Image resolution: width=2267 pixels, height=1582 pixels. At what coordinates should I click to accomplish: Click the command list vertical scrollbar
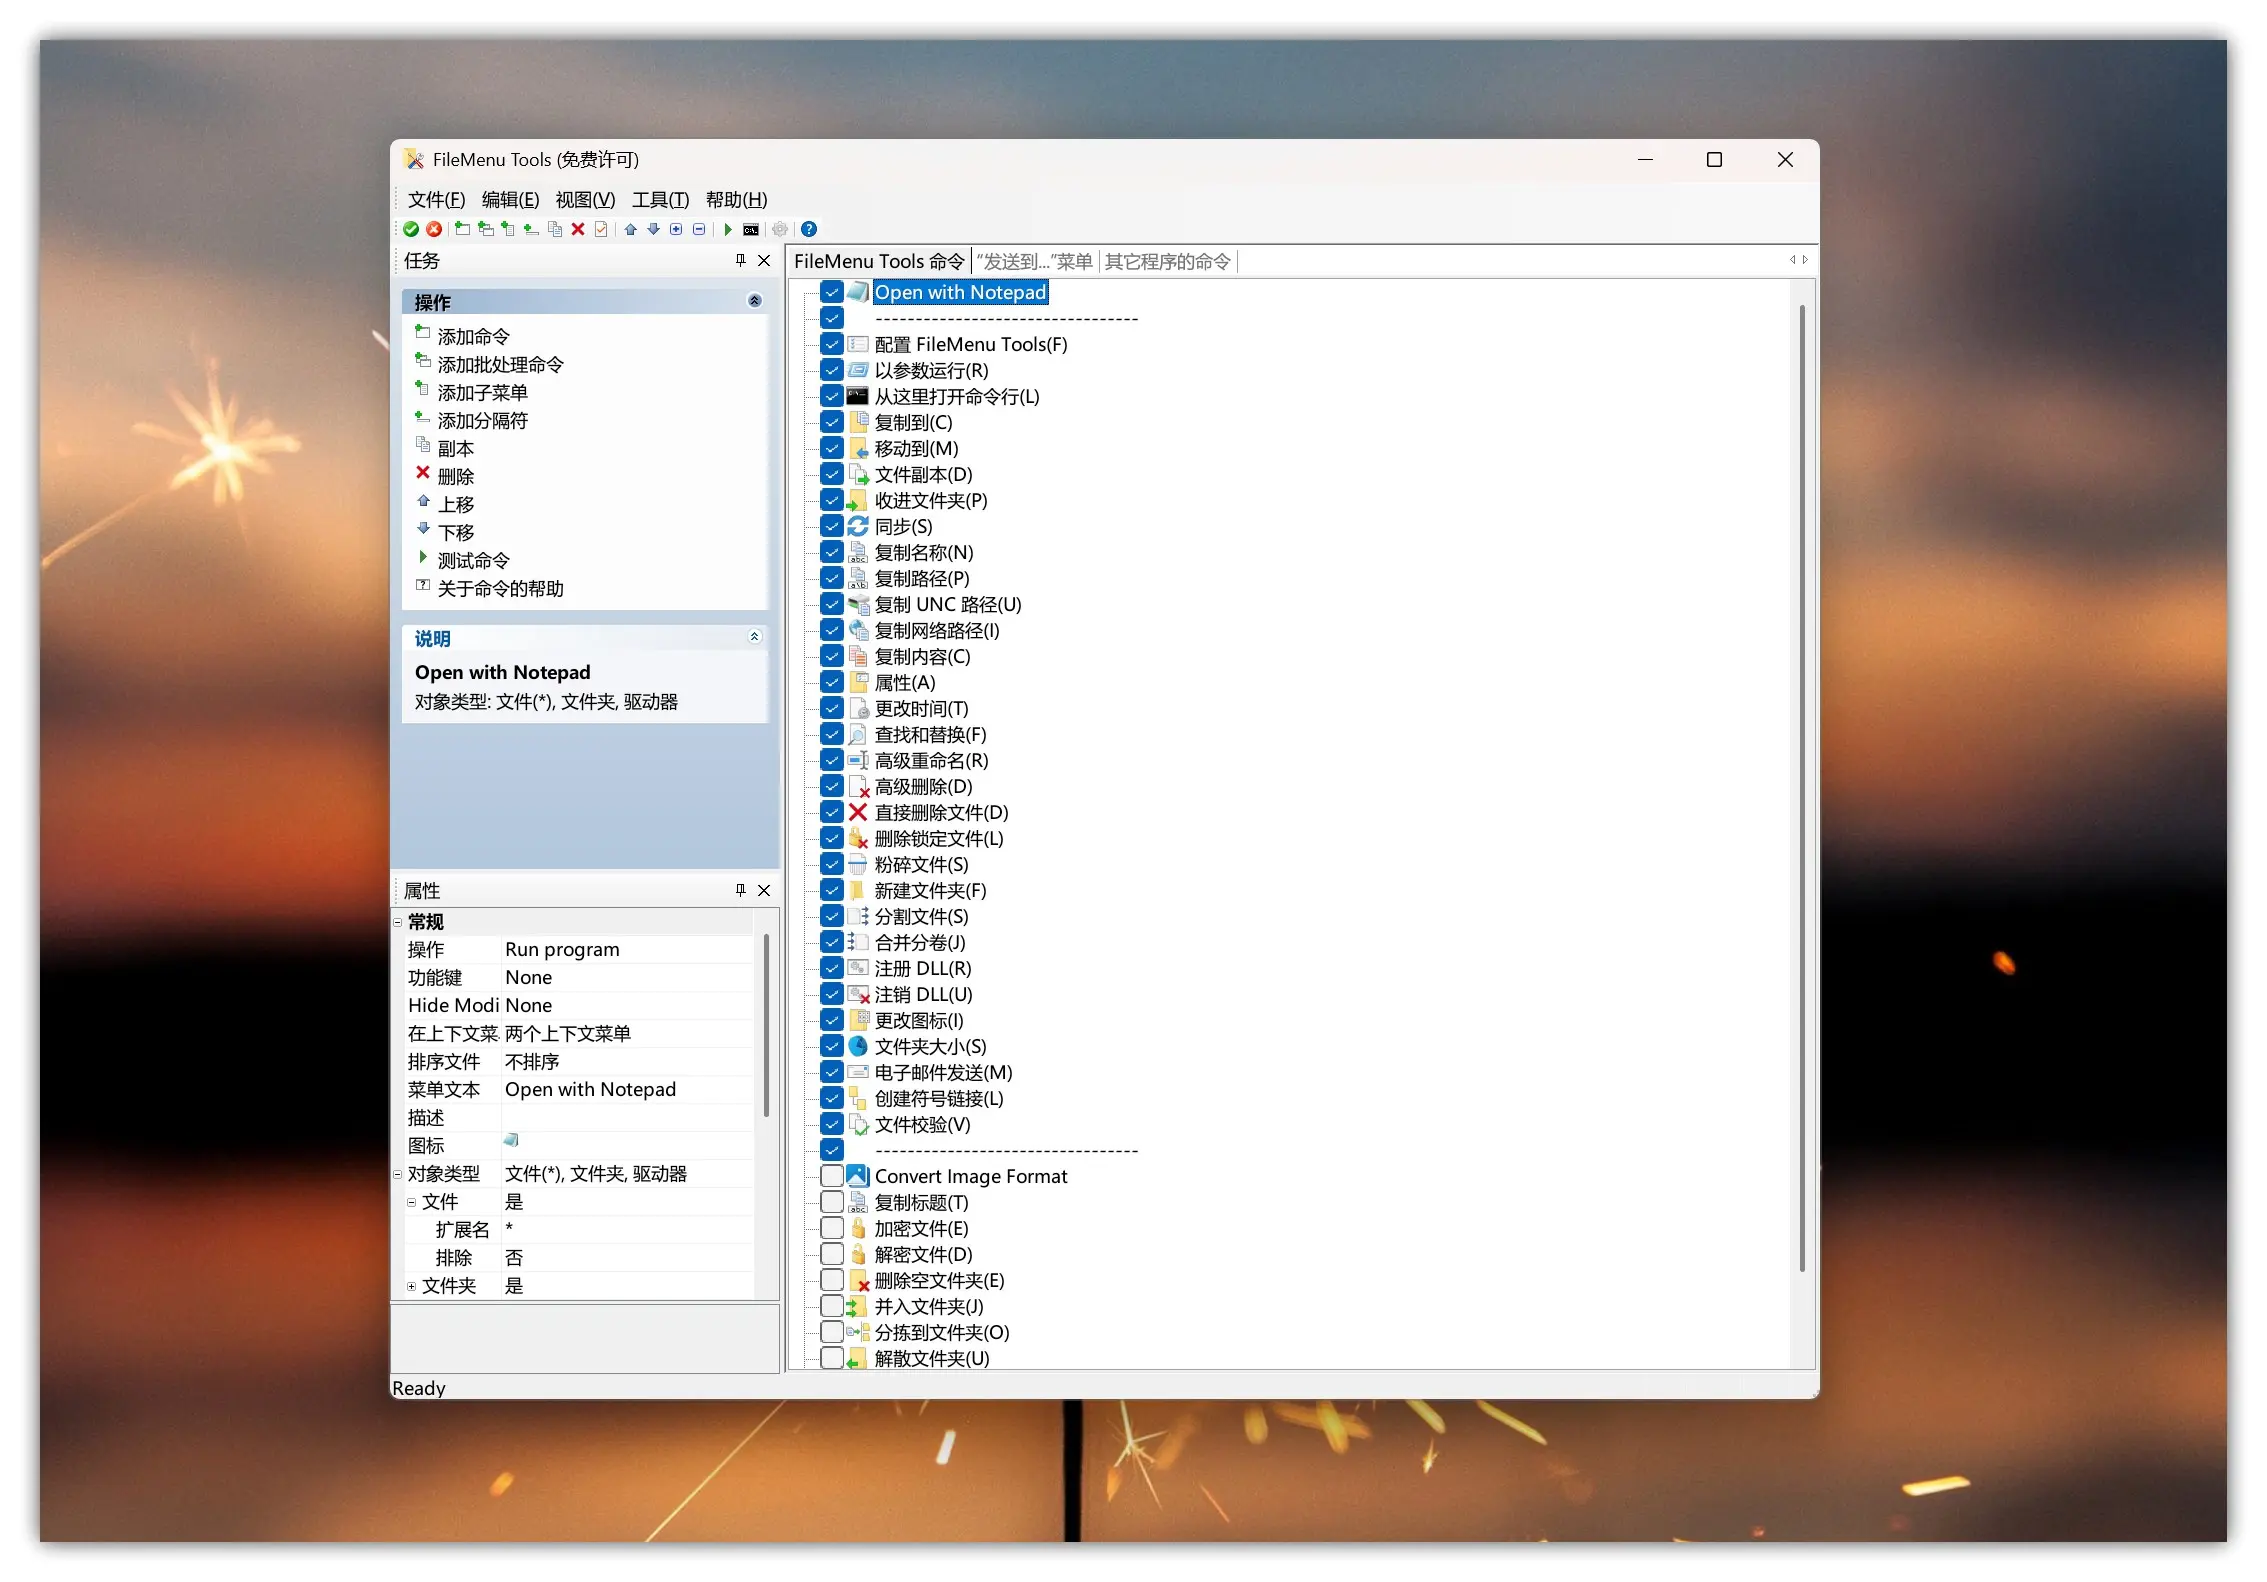click(1802, 790)
